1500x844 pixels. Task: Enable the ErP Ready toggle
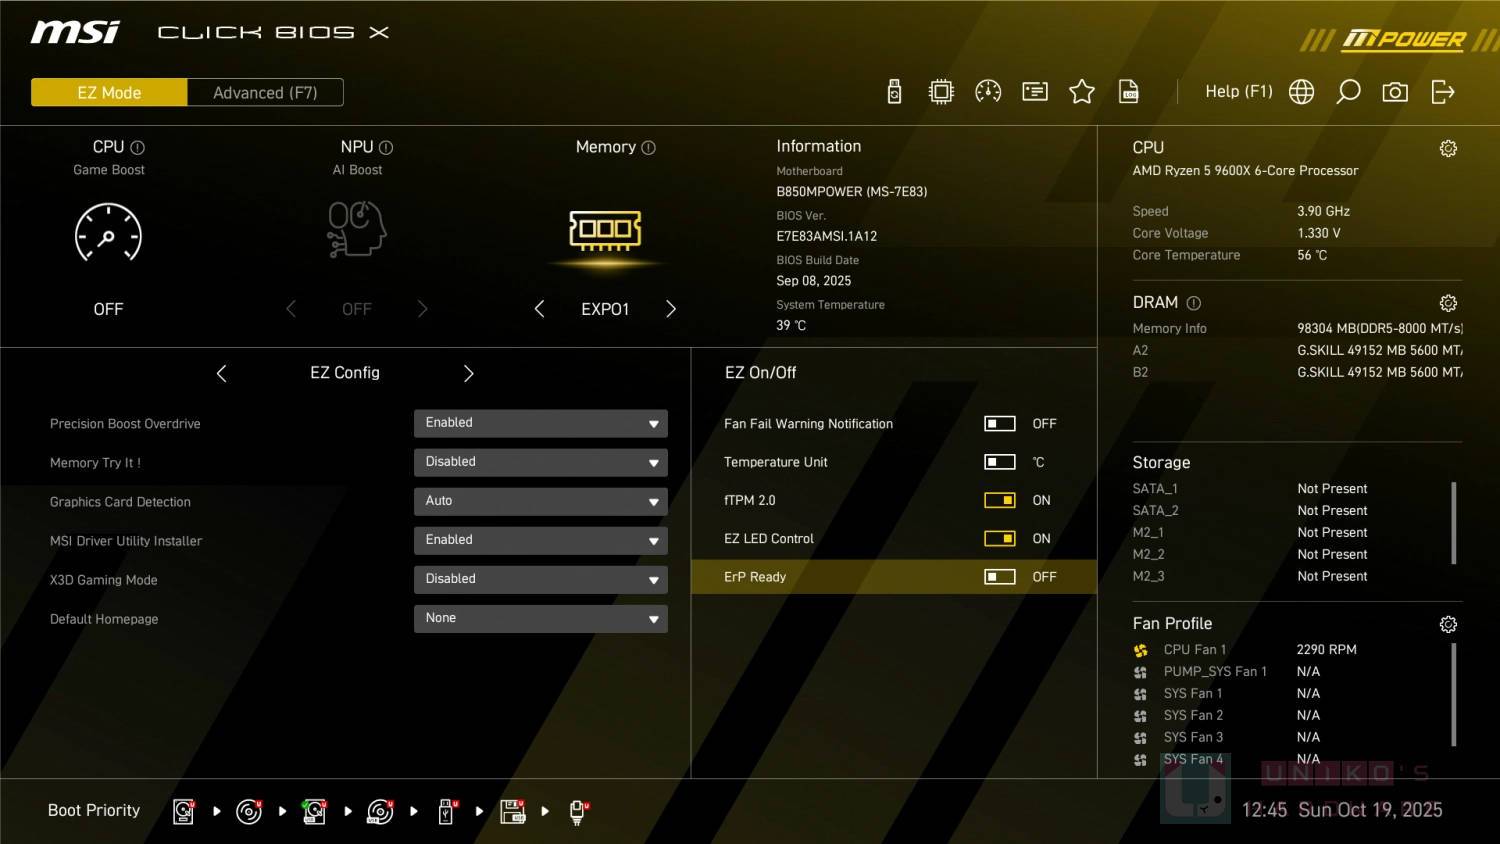point(999,576)
